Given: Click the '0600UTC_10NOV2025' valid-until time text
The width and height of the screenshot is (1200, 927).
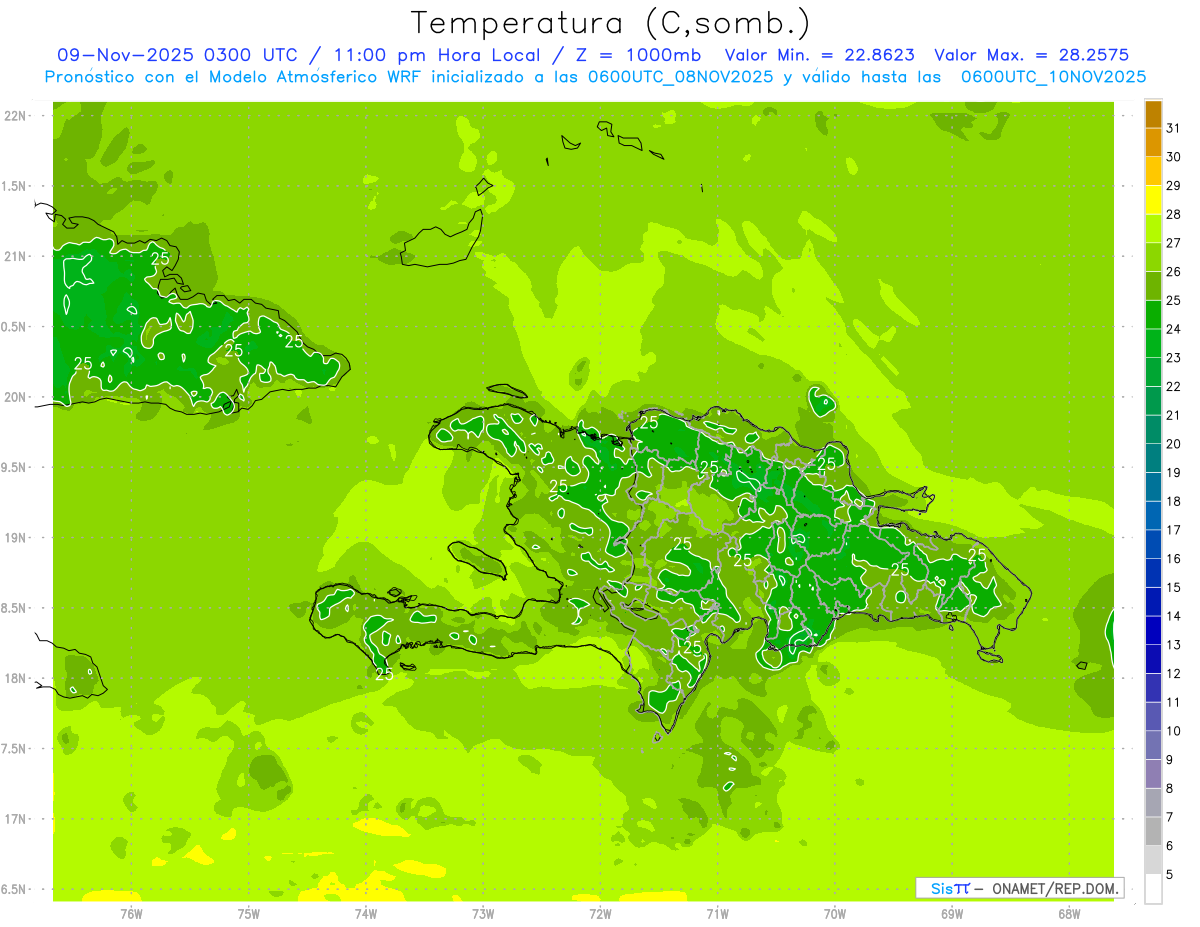Looking at the screenshot, I should [1053, 77].
